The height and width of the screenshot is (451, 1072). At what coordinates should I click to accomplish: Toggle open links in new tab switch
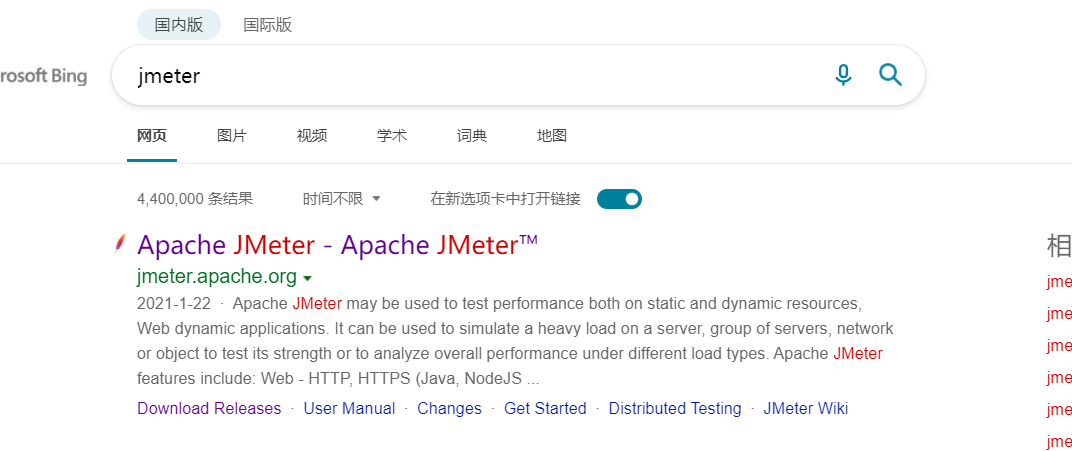click(x=619, y=199)
